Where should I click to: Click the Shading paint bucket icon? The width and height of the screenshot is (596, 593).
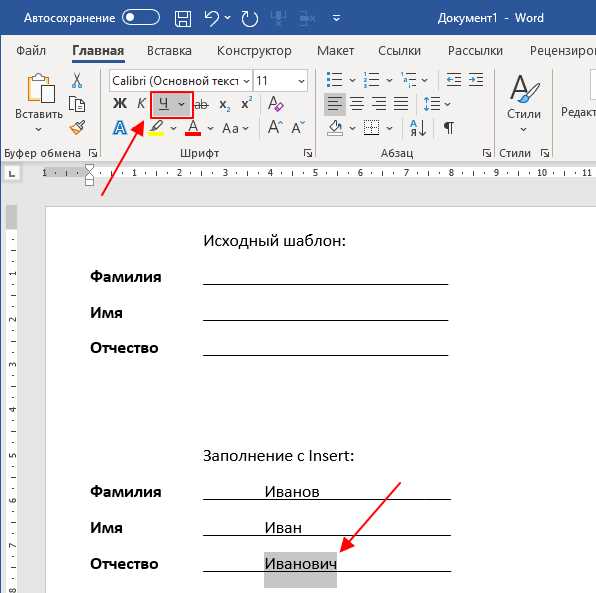click(335, 128)
